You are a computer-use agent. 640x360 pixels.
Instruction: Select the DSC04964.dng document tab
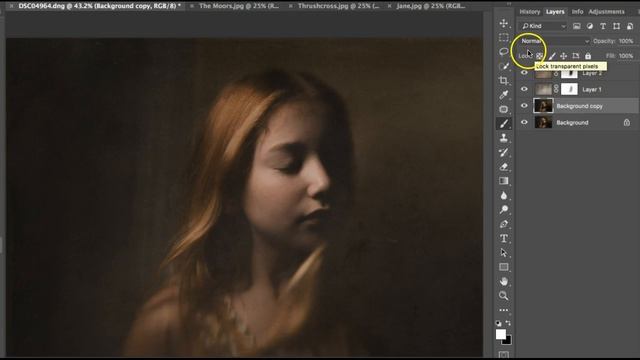click(99, 6)
